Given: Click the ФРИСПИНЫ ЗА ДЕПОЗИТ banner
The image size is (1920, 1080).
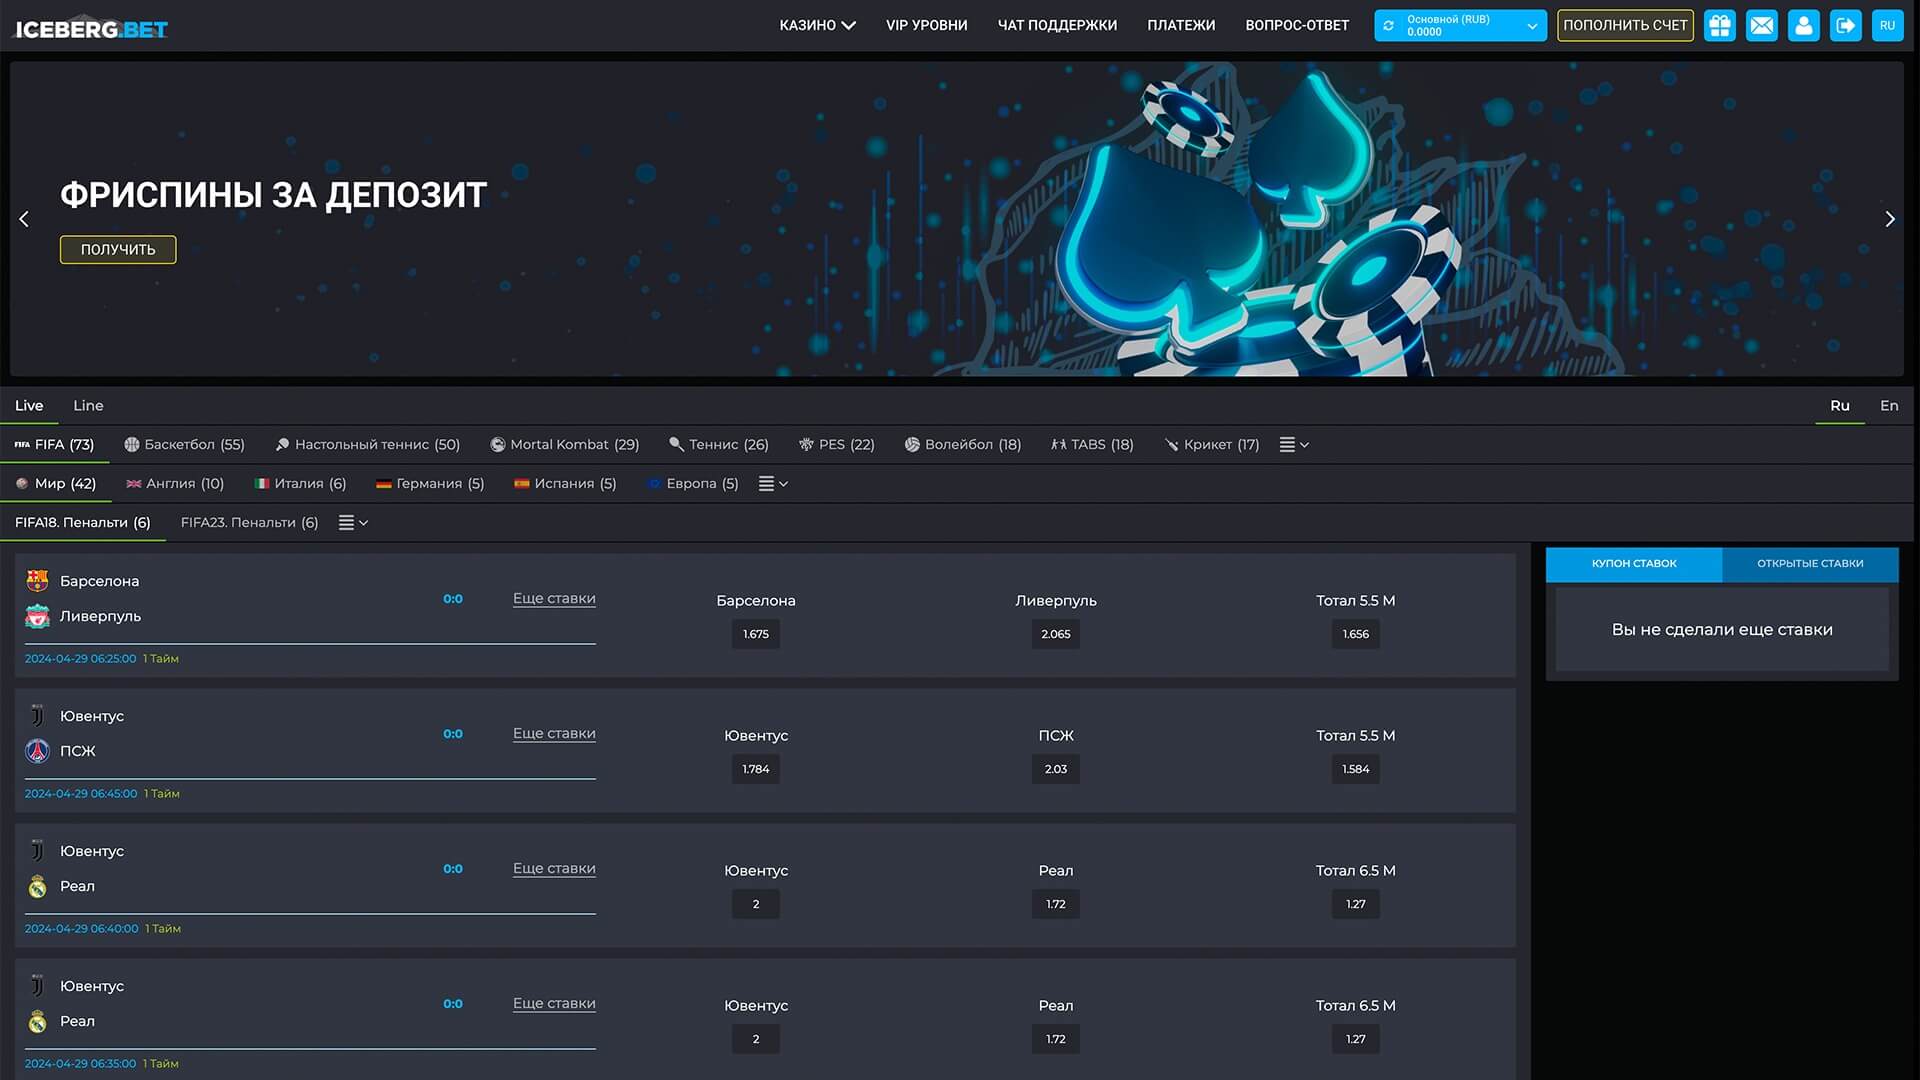Looking at the screenshot, I should tap(957, 219).
